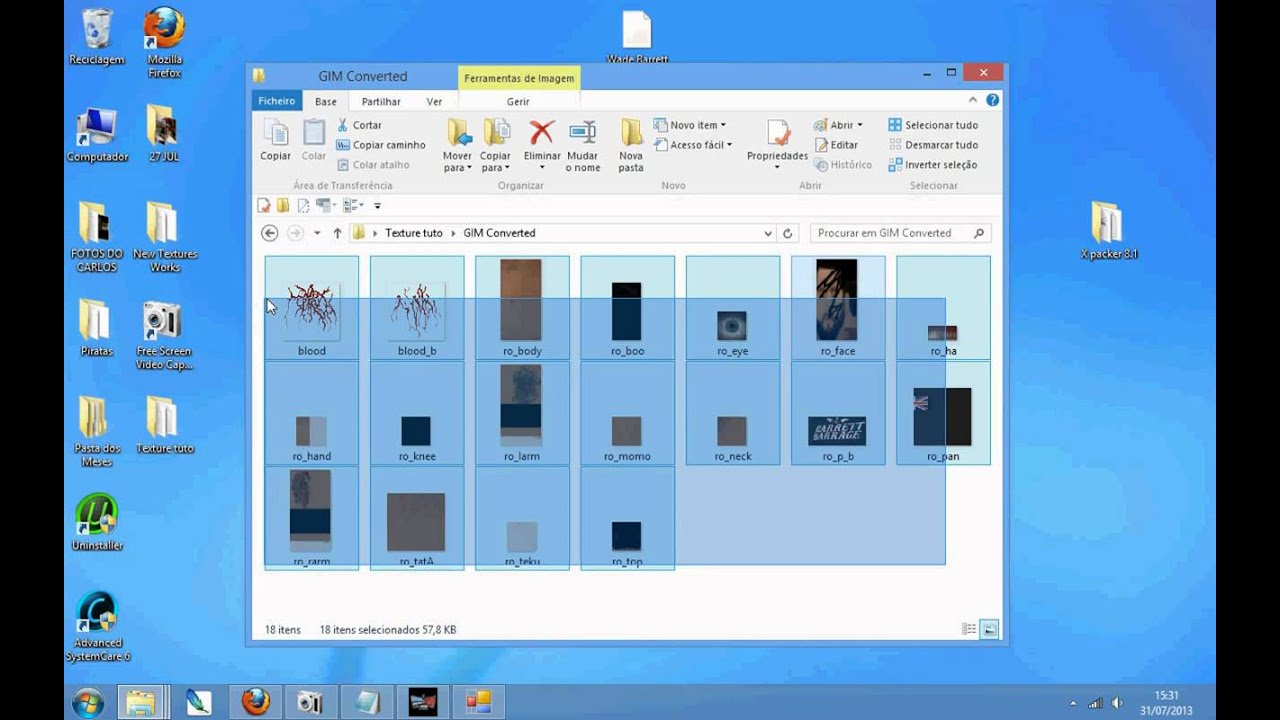Switch to the Partilhar tab

[381, 101]
